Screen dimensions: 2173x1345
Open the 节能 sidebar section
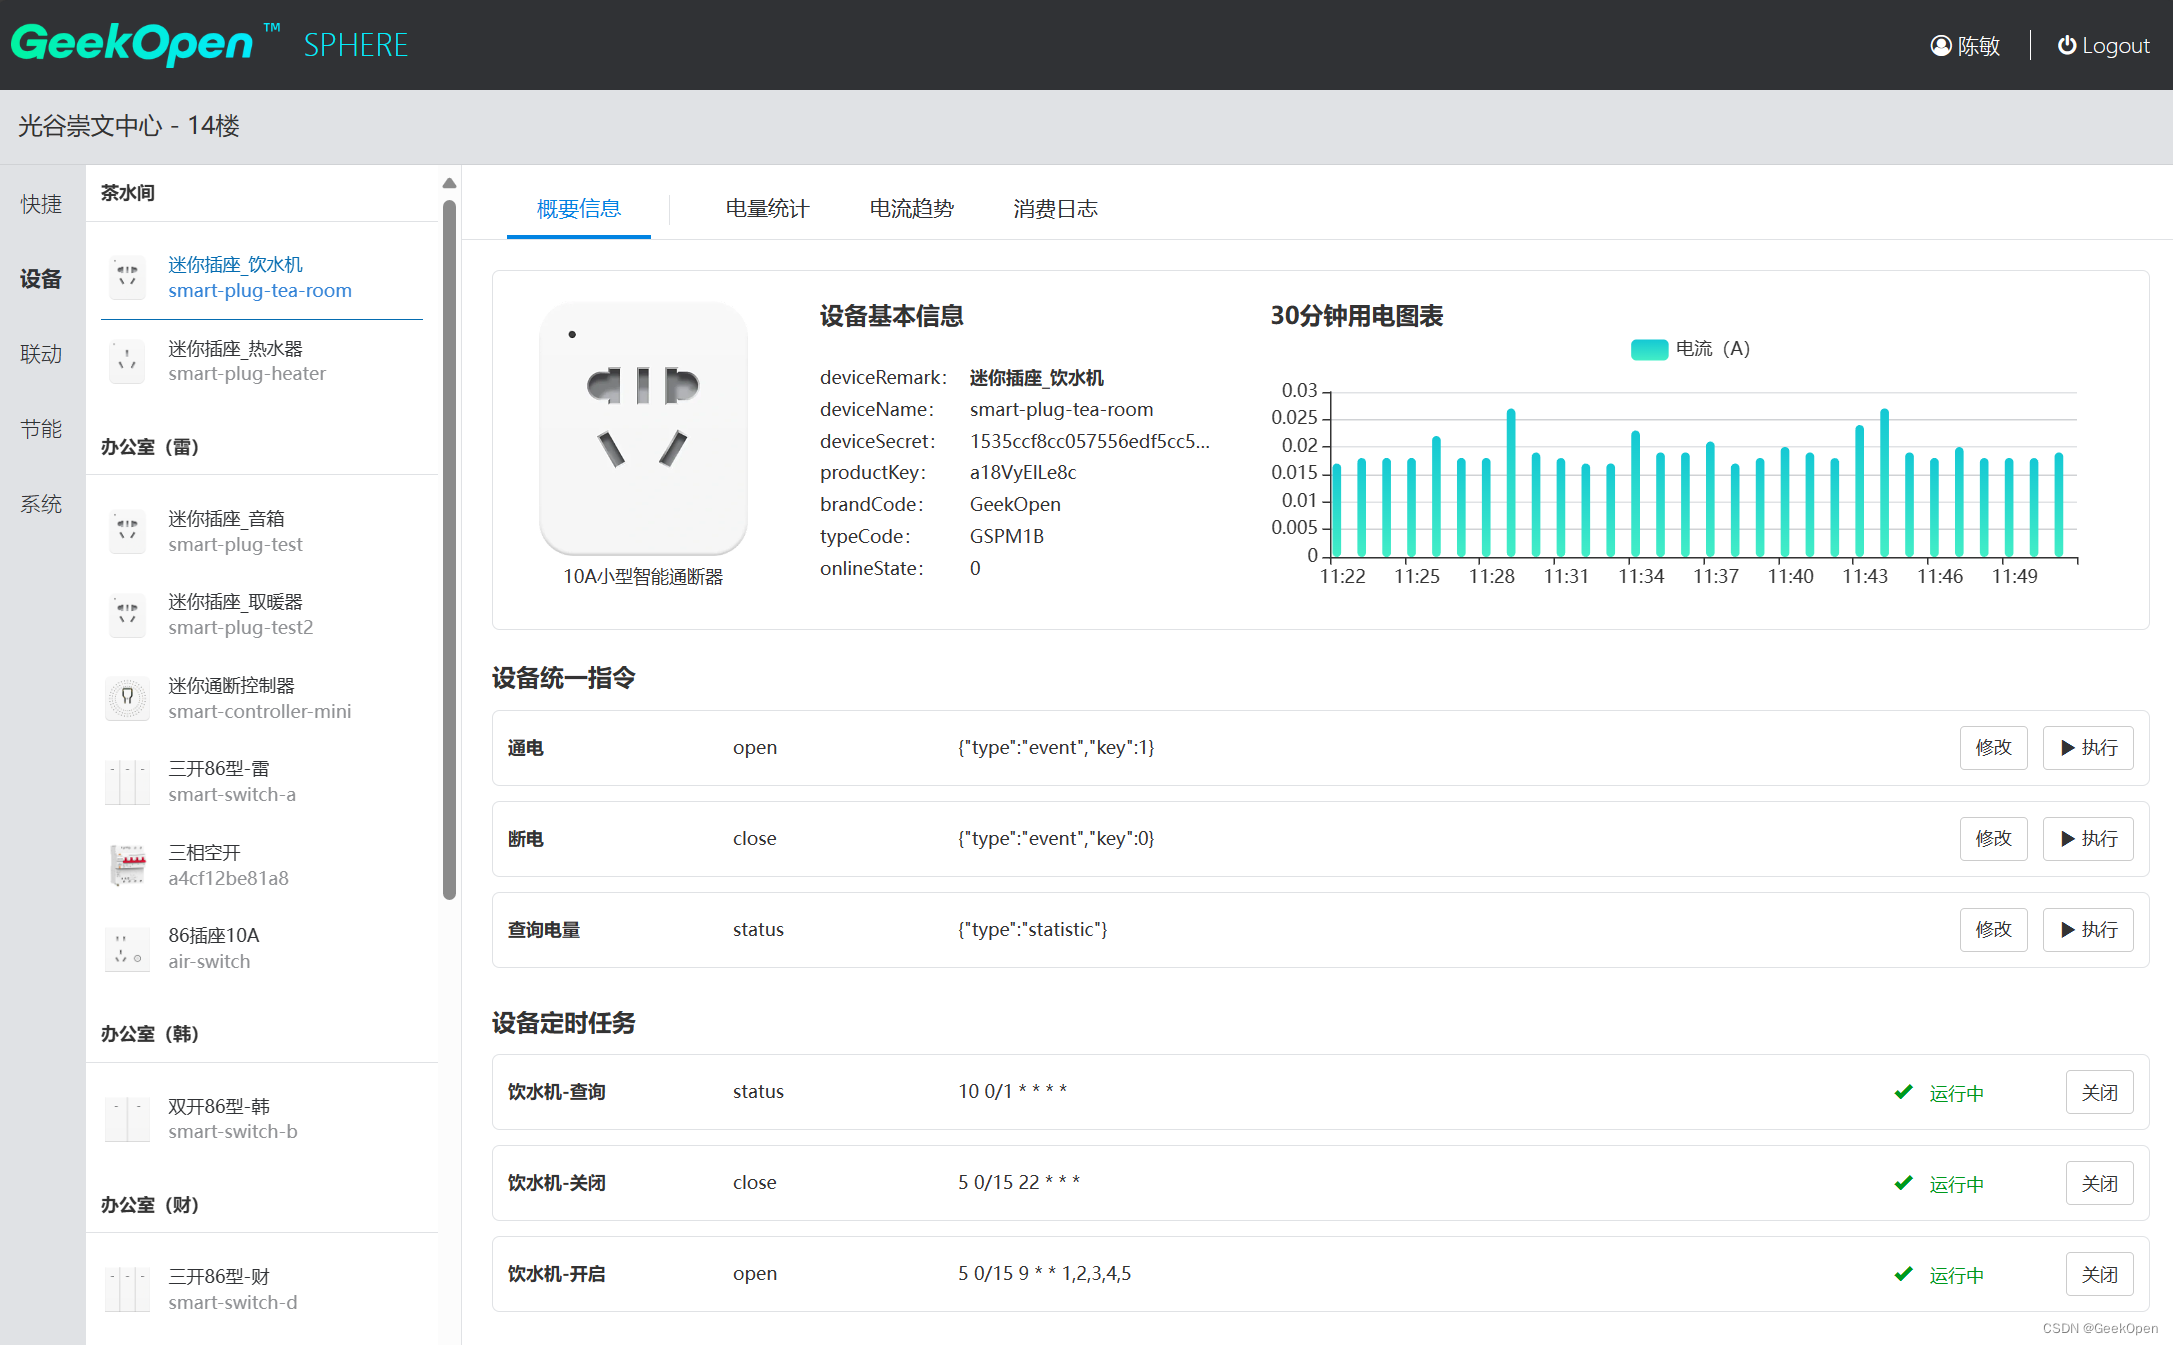tap(41, 429)
